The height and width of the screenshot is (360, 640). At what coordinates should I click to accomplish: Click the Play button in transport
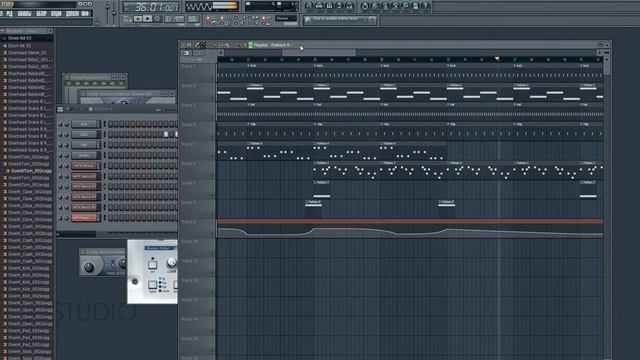click(138, 19)
